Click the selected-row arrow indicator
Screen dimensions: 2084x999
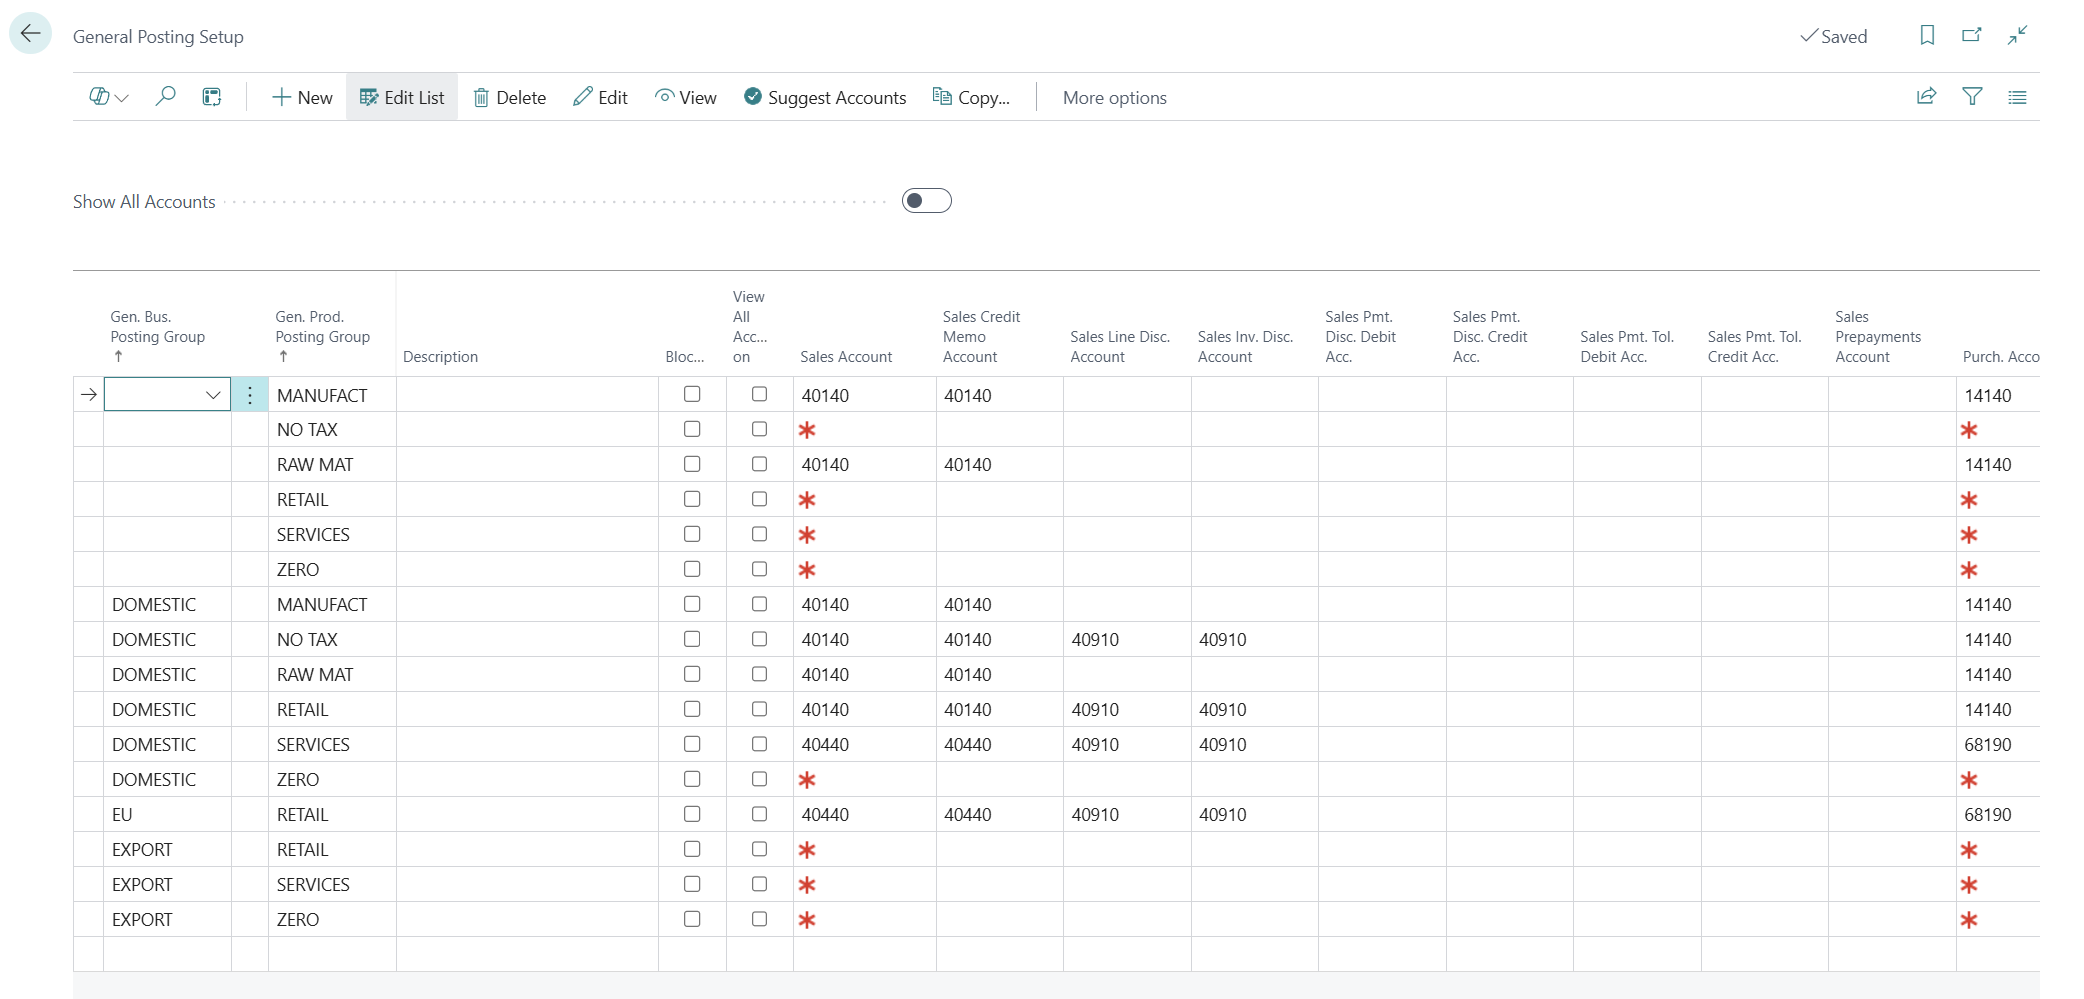pos(89,395)
